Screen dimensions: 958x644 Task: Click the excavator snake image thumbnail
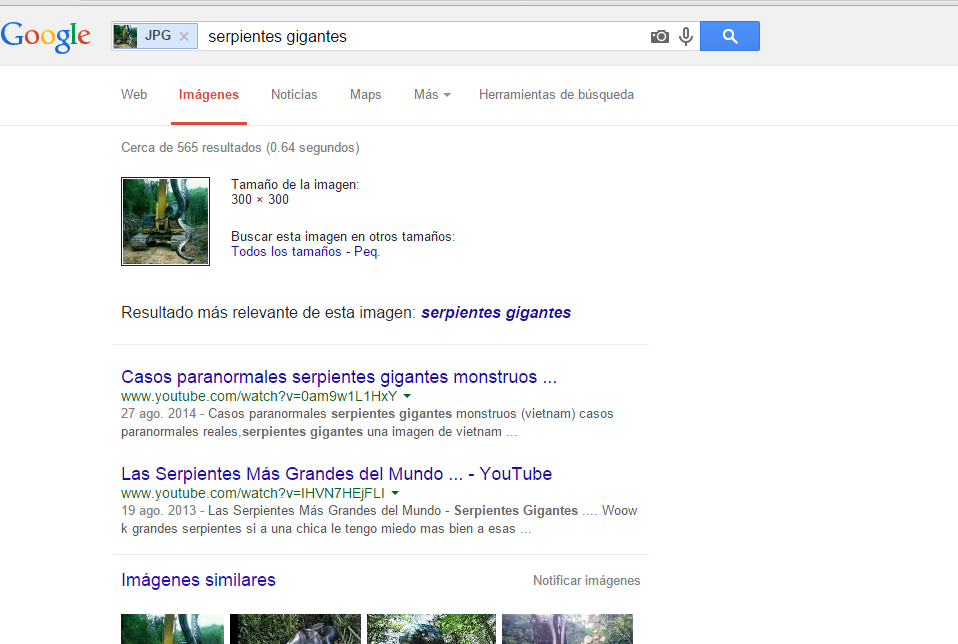166,221
